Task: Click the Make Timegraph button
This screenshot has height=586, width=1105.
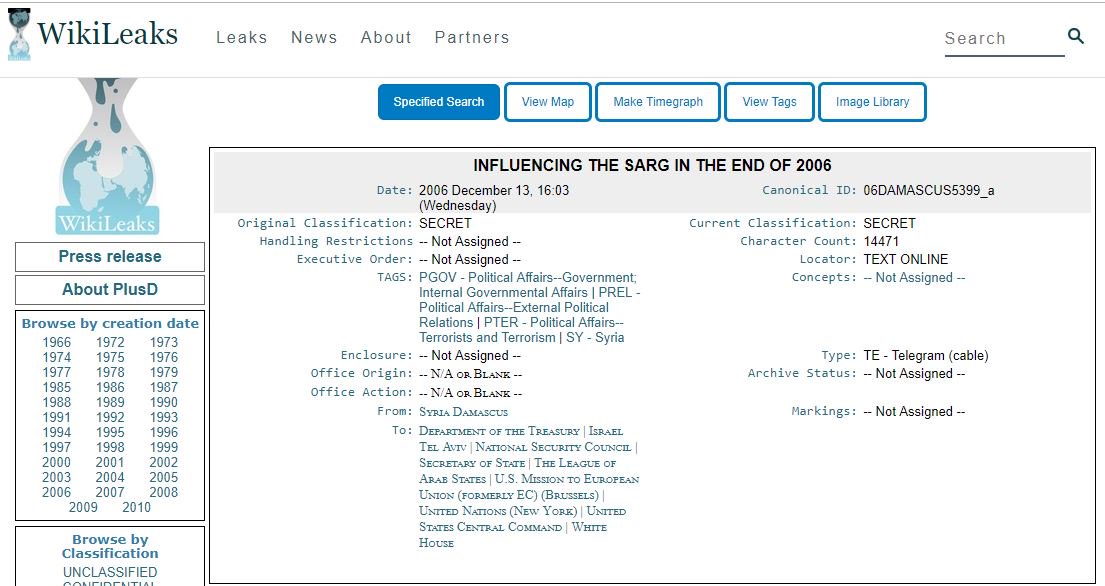Action: point(658,102)
